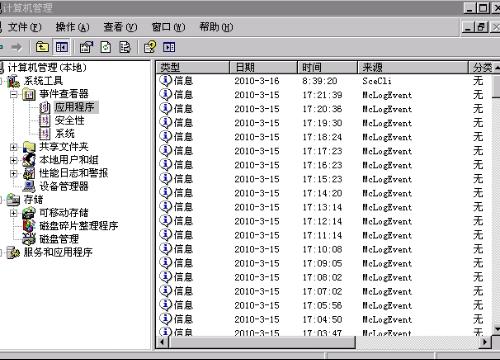The height and width of the screenshot is (360, 500).
Task: Expand the 本地用户和组 tree node
Action: (x=14, y=160)
